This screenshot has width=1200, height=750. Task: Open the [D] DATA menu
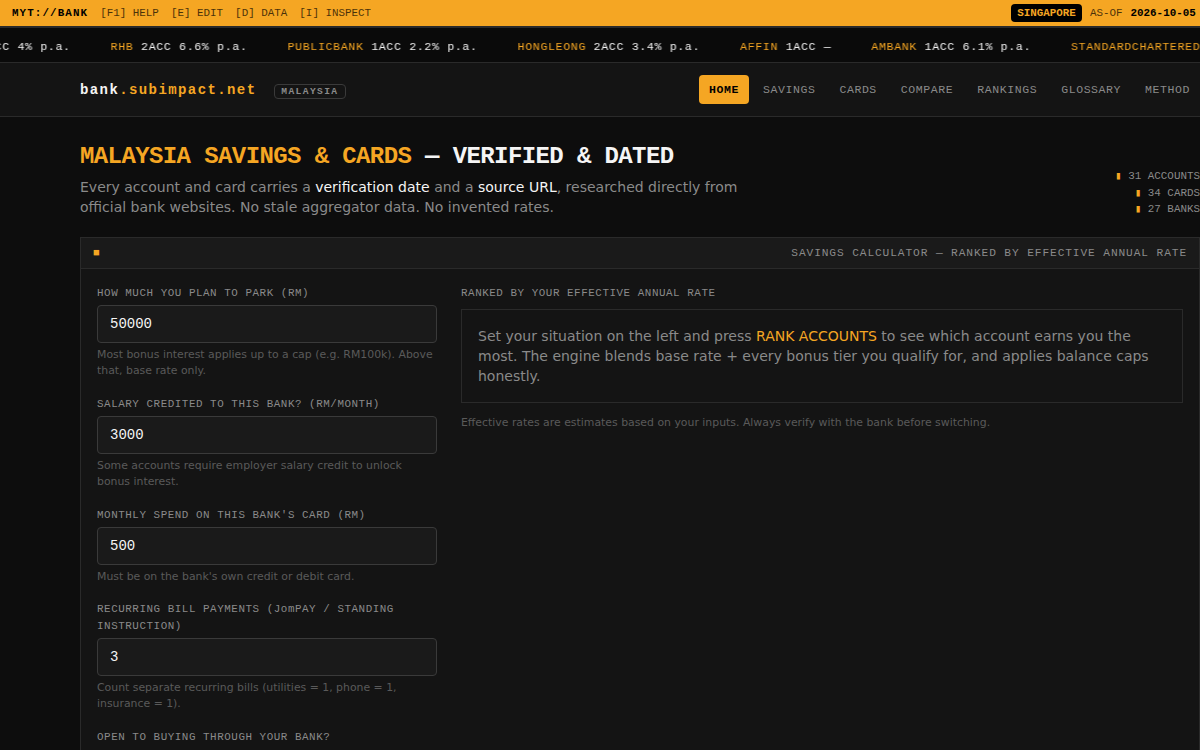pos(261,13)
